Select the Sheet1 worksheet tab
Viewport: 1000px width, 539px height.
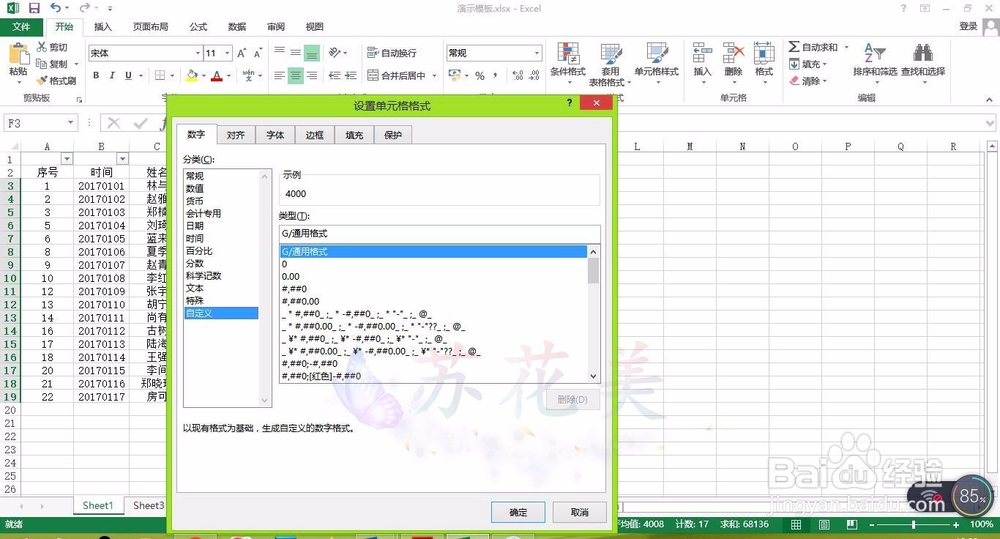98,505
